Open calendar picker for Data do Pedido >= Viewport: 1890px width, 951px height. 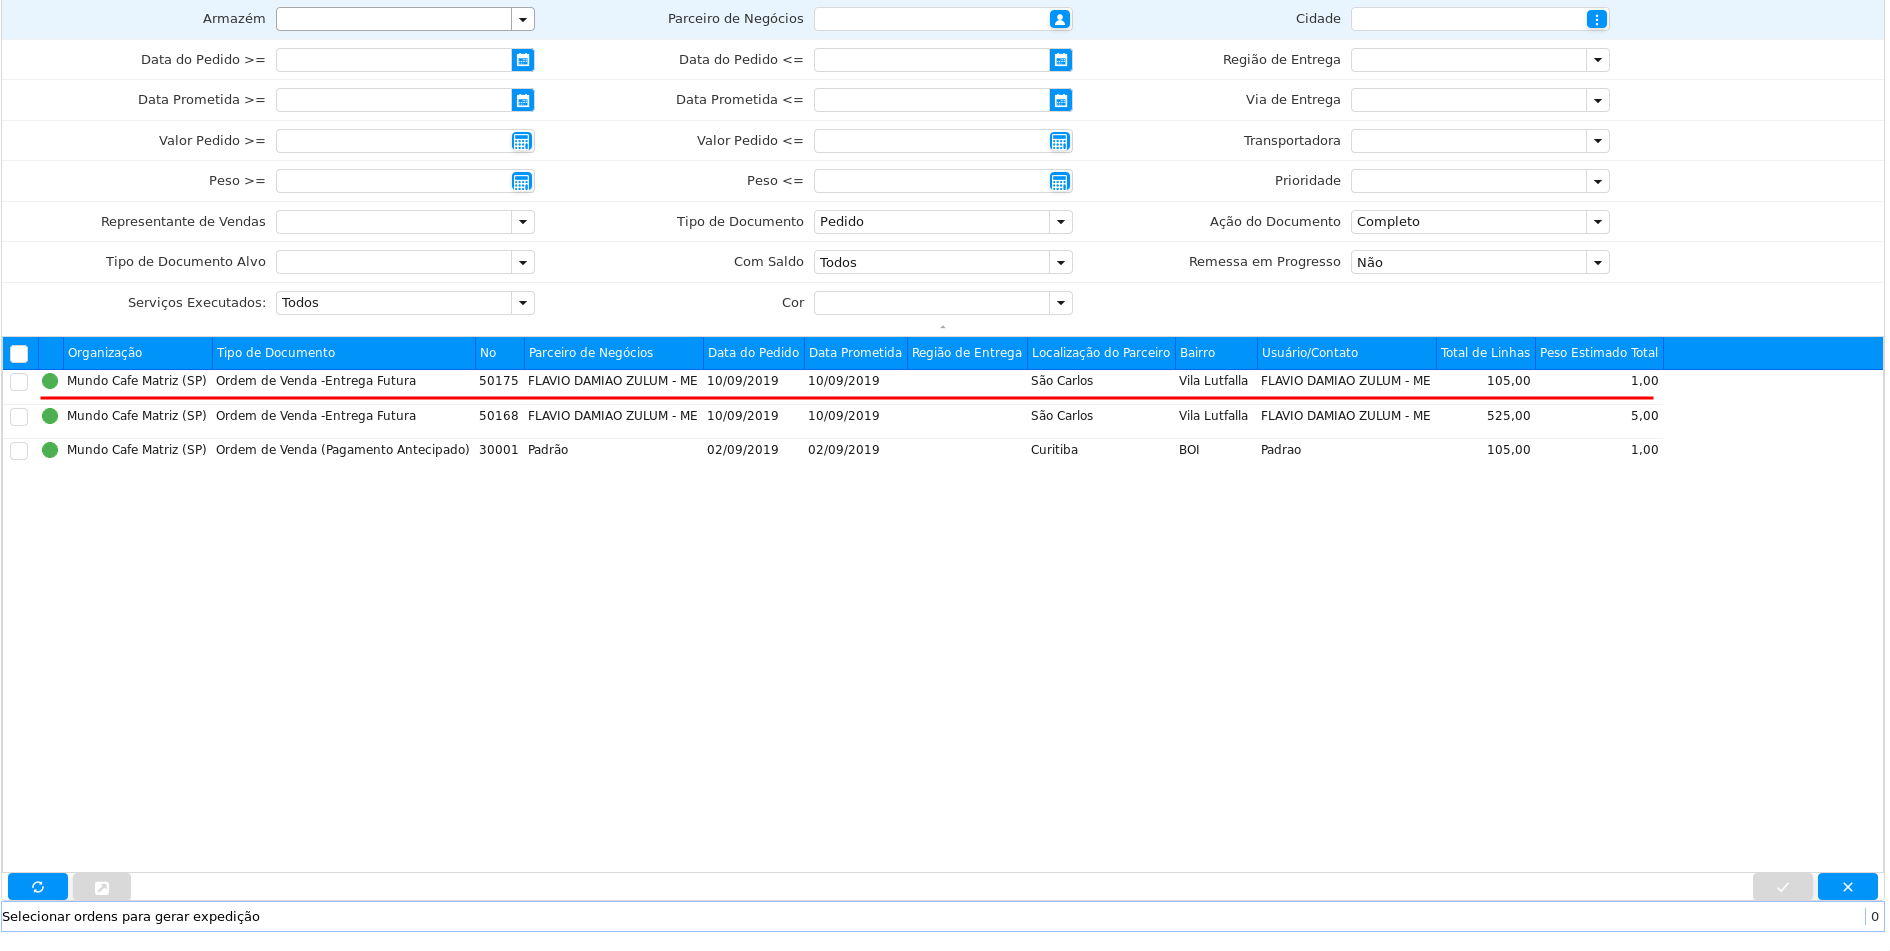click(522, 60)
